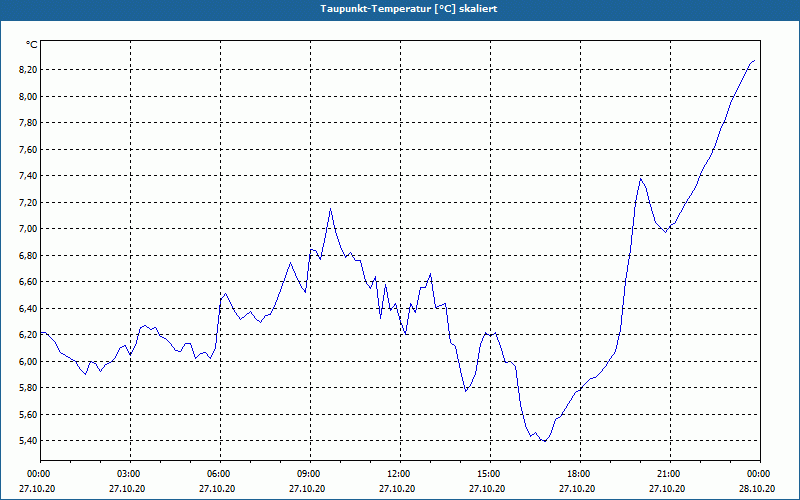
Task: Click the 12:00 time label
Action: pyautogui.click(x=401, y=474)
